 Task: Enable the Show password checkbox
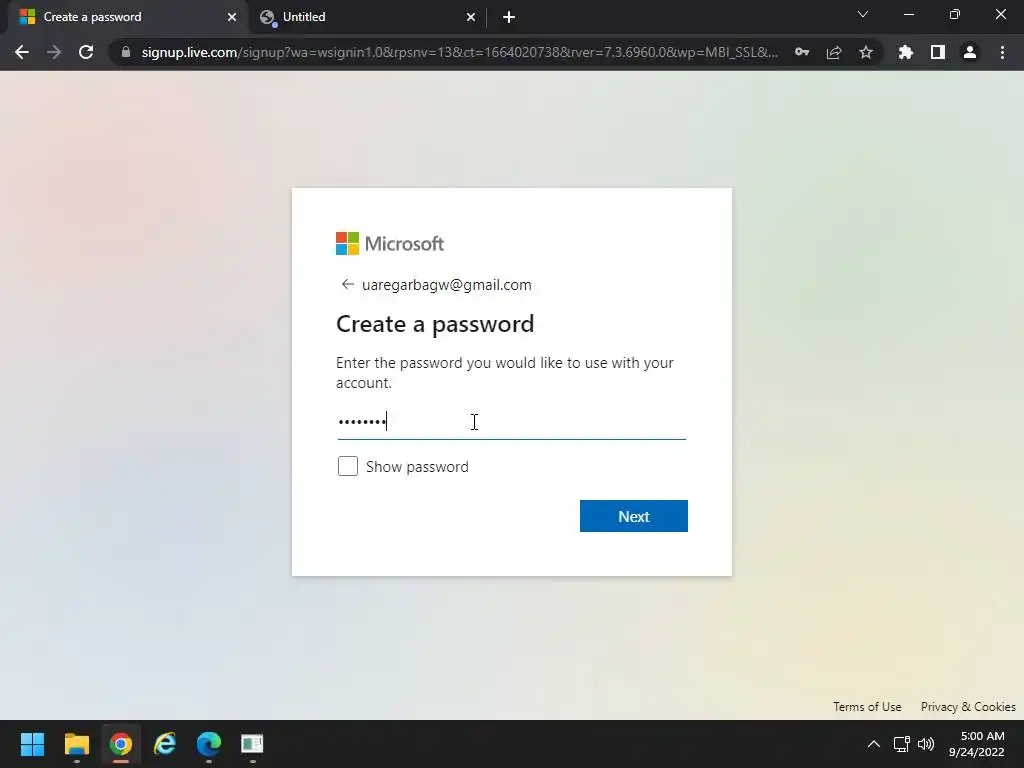[x=348, y=466]
